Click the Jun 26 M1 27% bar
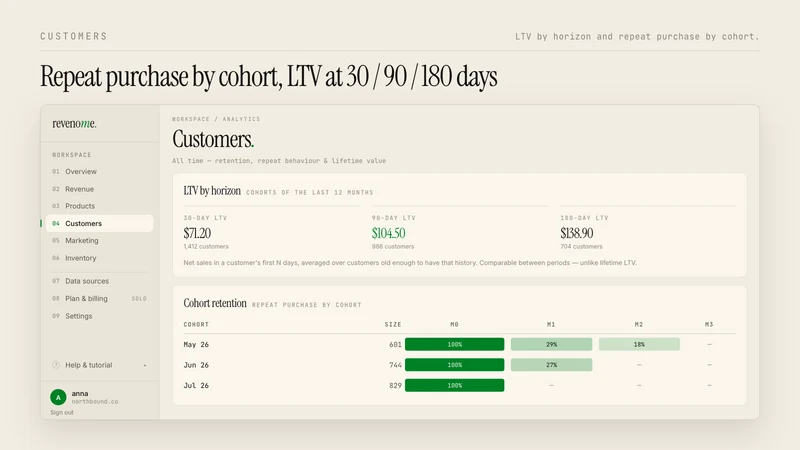Viewport: 800px width, 450px height. pyautogui.click(x=552, y=365)
